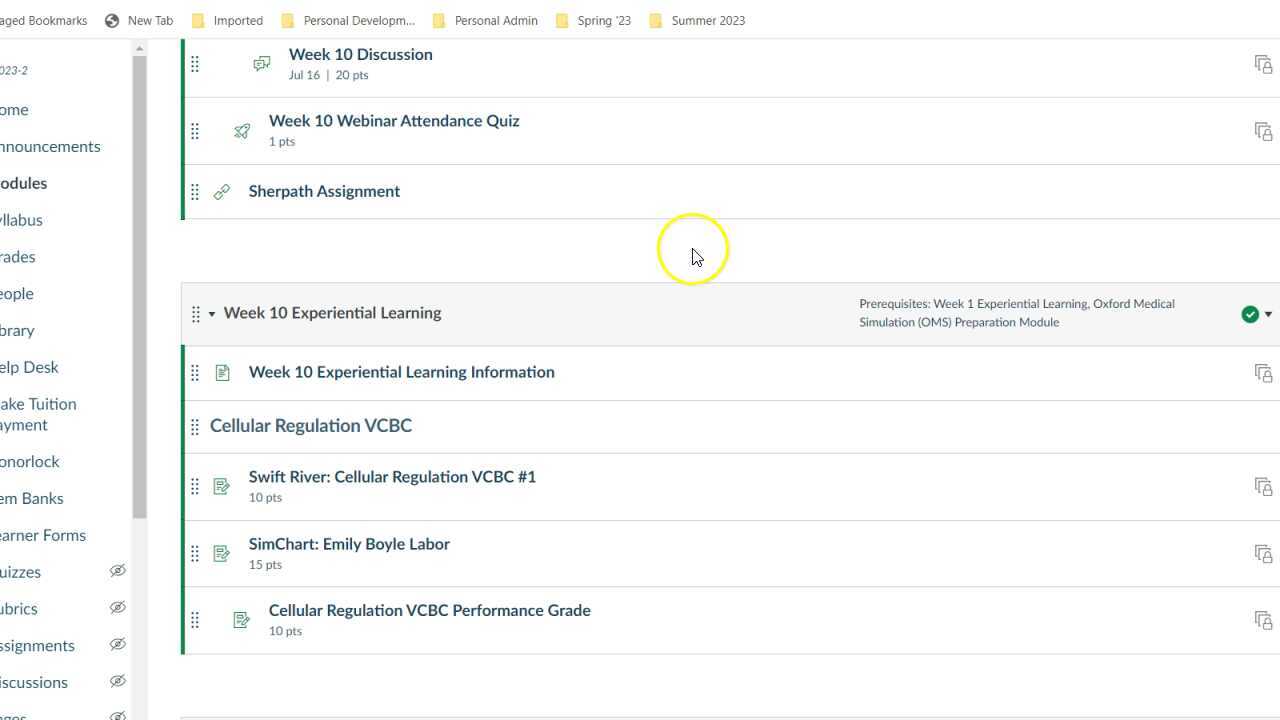This screenshot has width=1280, height=720.
Task: Open Cellular Regulation VCBC Performance Grade
Action: click(429, 610)
